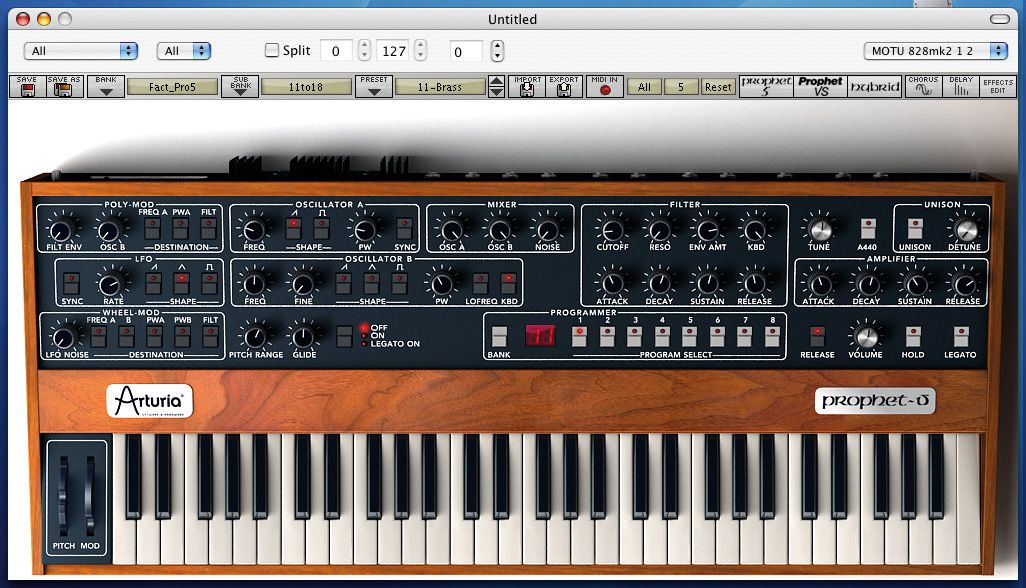Click the glide mode switch next to Off/On
The height and width of the screenshot is (588, 1026).
(344, 336)
